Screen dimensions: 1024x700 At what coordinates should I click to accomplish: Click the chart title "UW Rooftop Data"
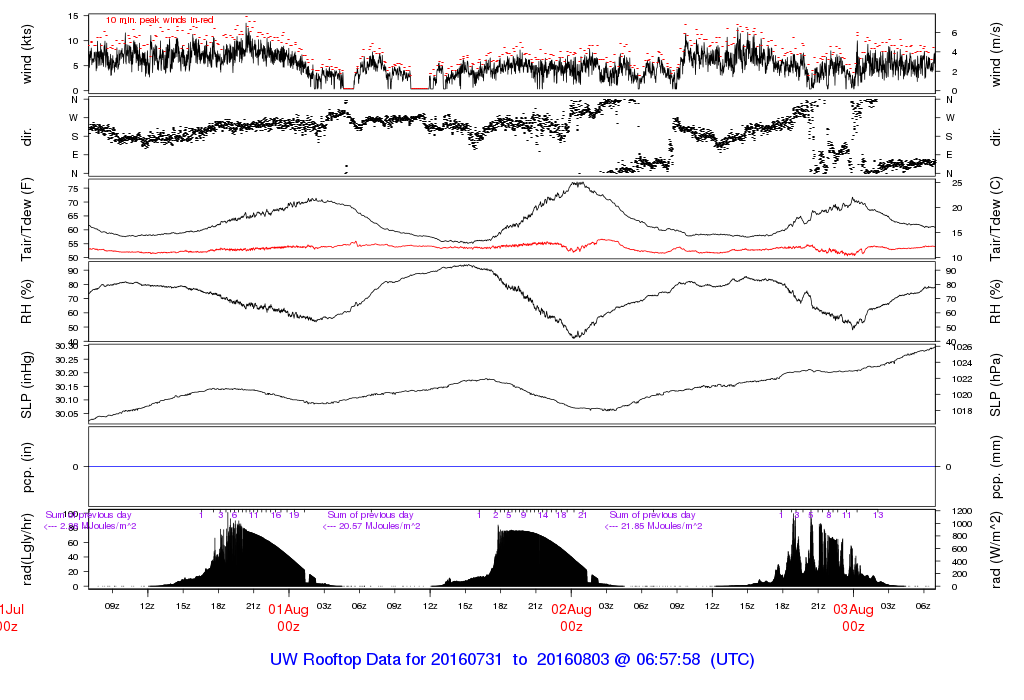pos(511,660)
